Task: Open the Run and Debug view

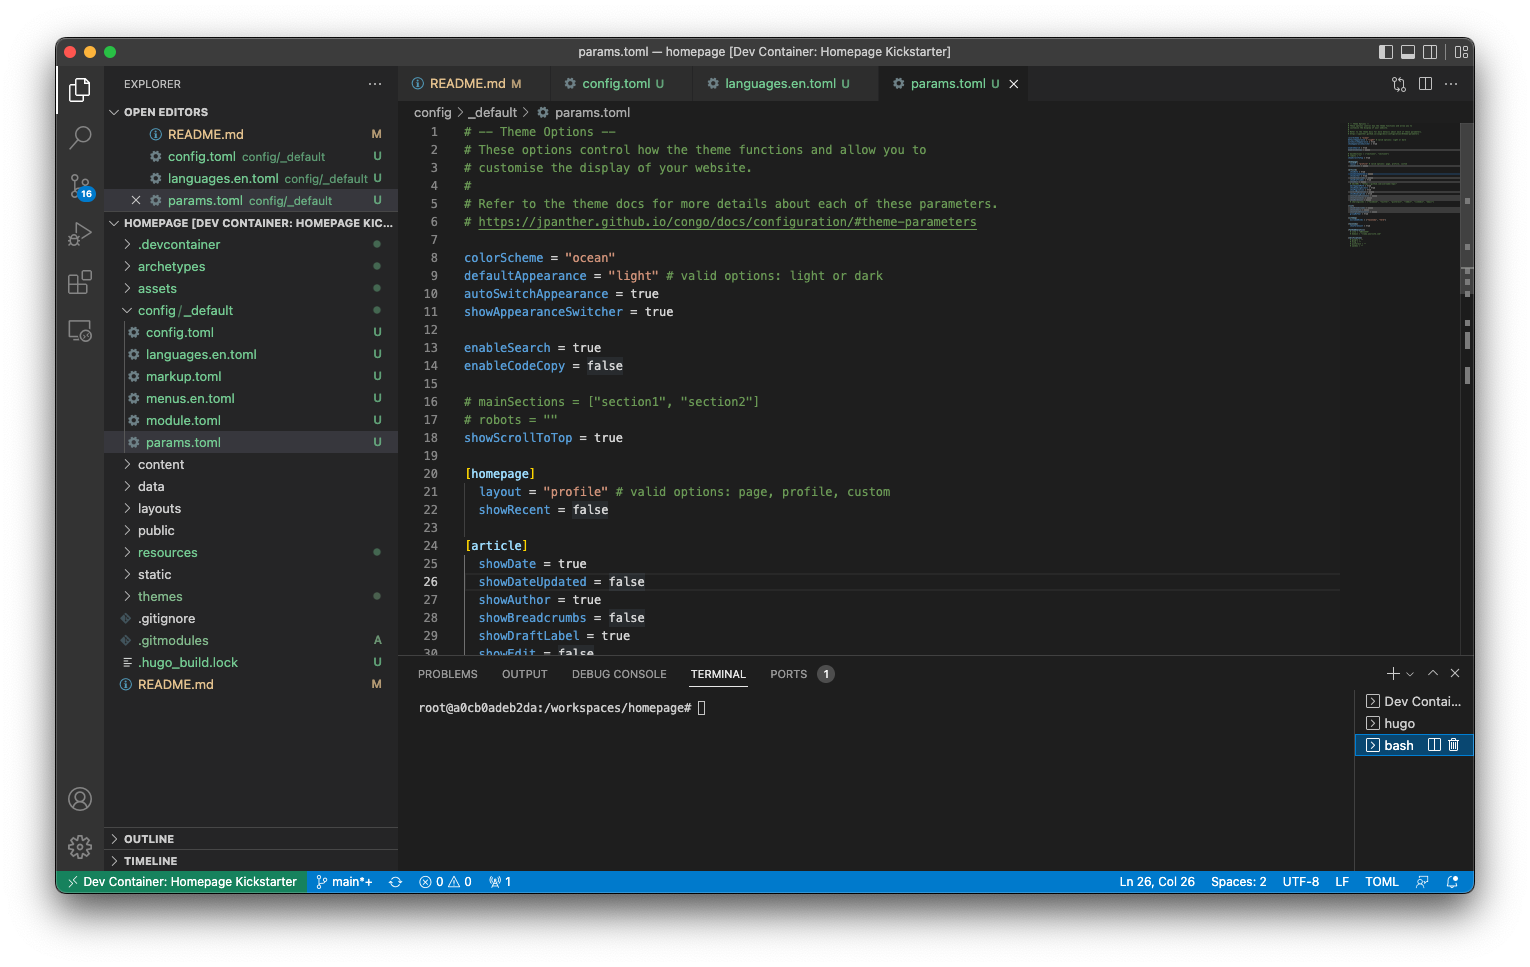Action: pyautogui.click(x=80, y=234)
